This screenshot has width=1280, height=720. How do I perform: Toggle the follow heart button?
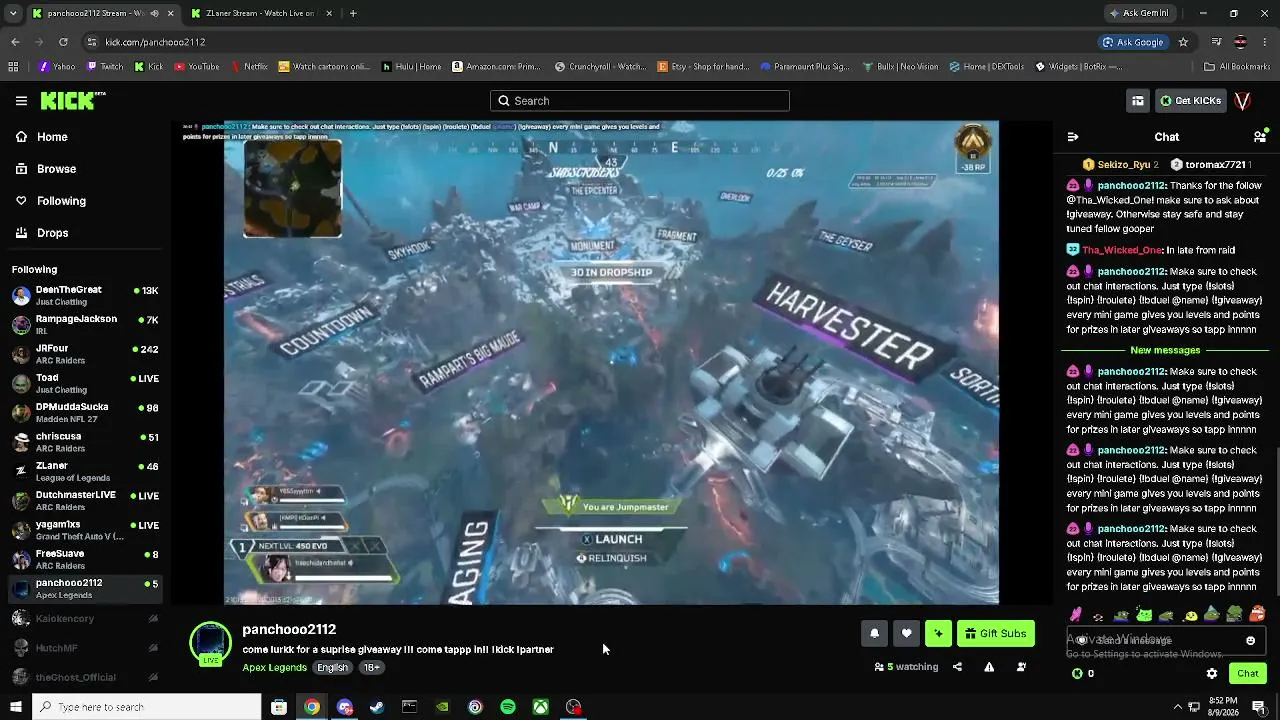pyautogui.click(x=906, y=633)
